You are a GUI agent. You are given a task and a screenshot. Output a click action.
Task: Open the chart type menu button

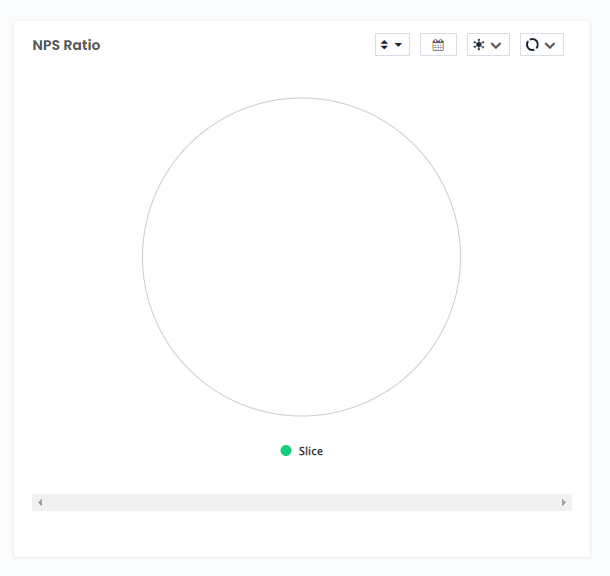541,45
